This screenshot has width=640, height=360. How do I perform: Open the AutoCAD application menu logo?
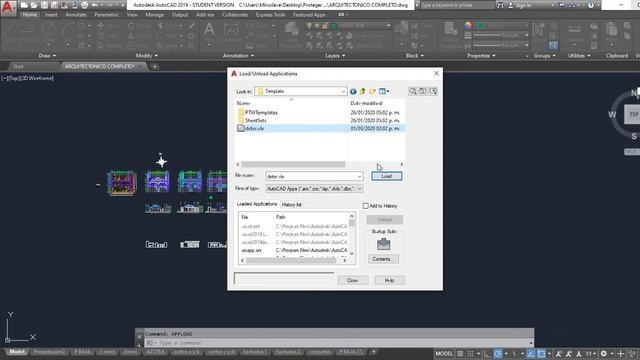click(x=7, y=7)
